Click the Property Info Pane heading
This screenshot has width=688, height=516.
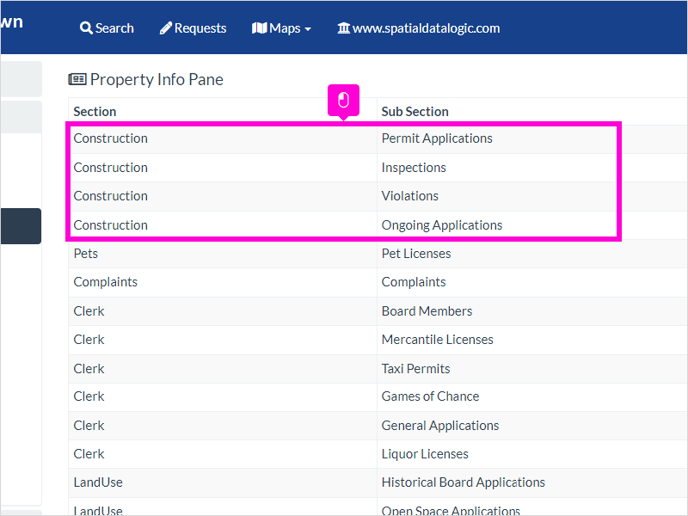click(x=157, y=79)
